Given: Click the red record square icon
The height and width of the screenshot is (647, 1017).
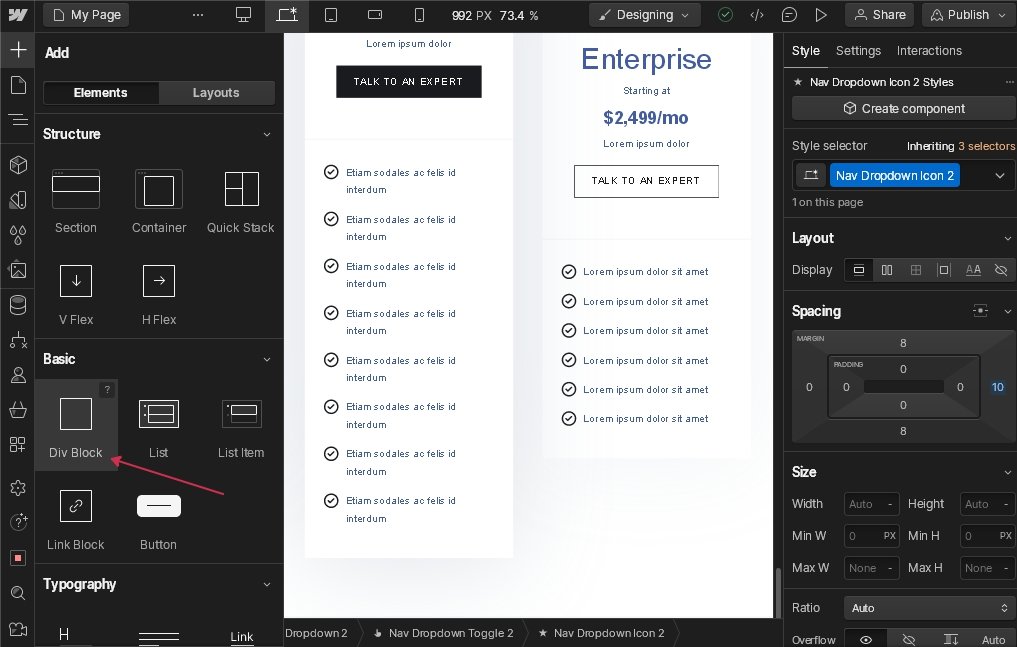Looking at the screenshot, I should [x=18, y=558].
